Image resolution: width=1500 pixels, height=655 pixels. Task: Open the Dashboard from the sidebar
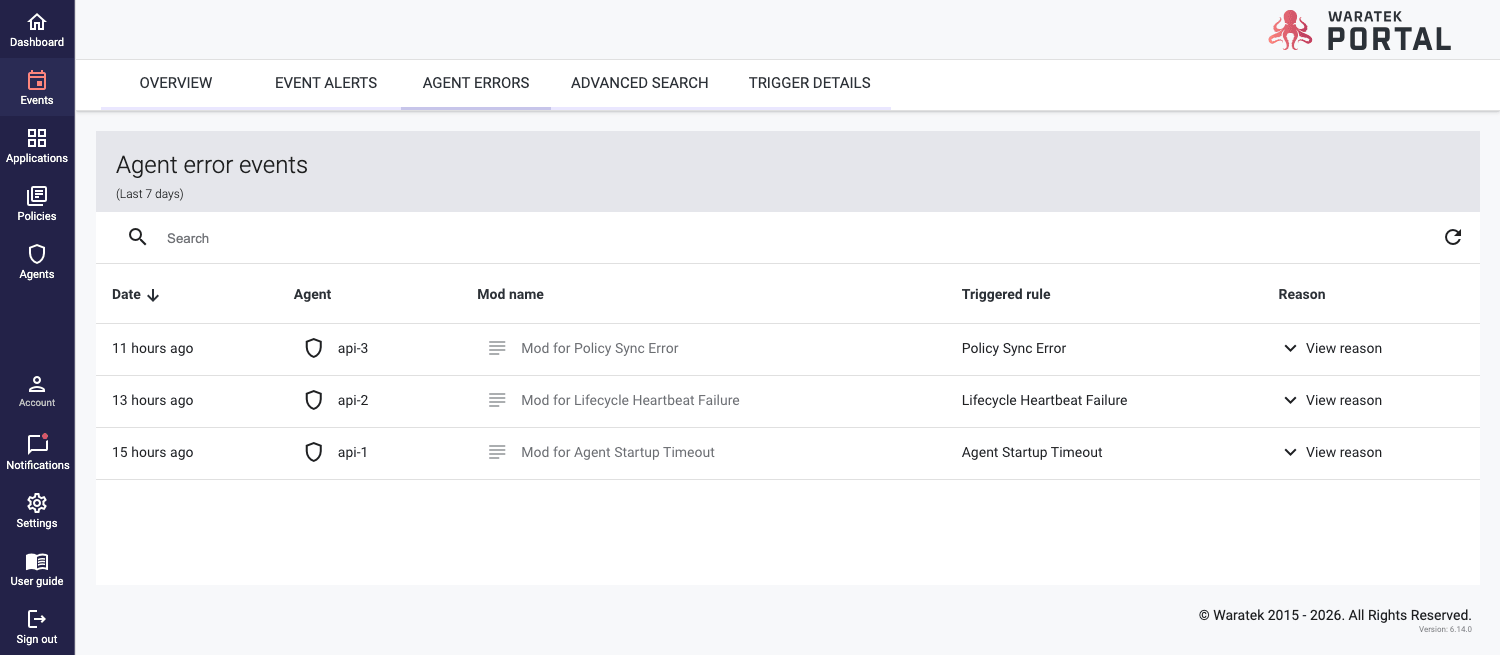tap(37, 30)
